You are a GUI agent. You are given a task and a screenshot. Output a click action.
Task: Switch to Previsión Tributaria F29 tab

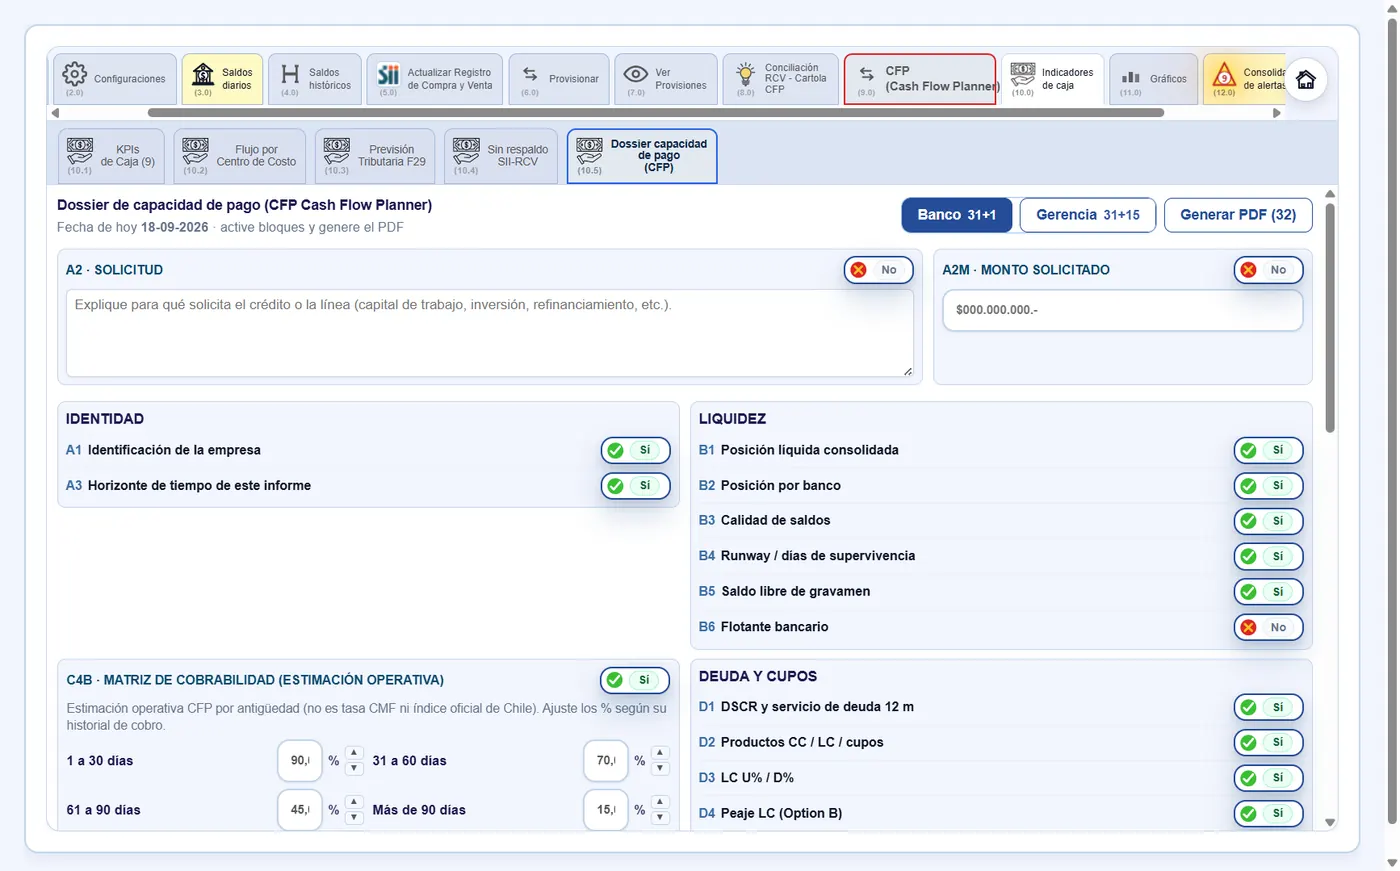[x=375, y=156]
